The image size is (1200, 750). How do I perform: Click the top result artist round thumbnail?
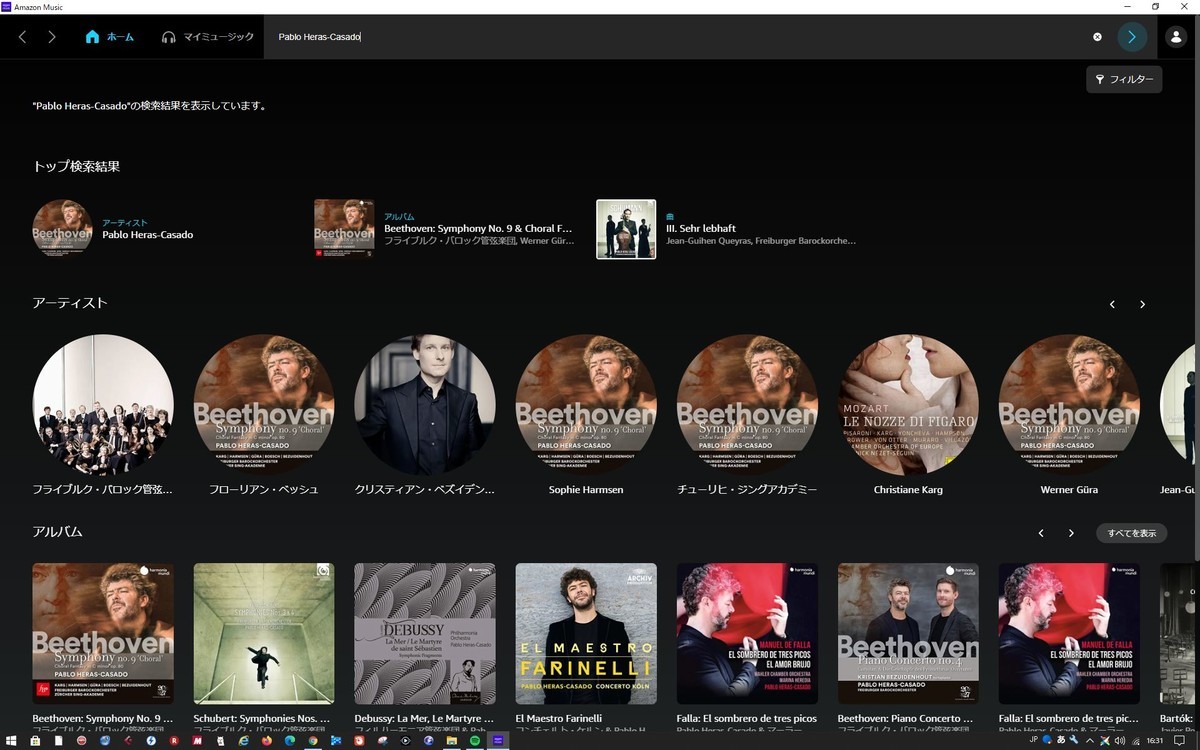pyautogui.click(x=63, y=229)
